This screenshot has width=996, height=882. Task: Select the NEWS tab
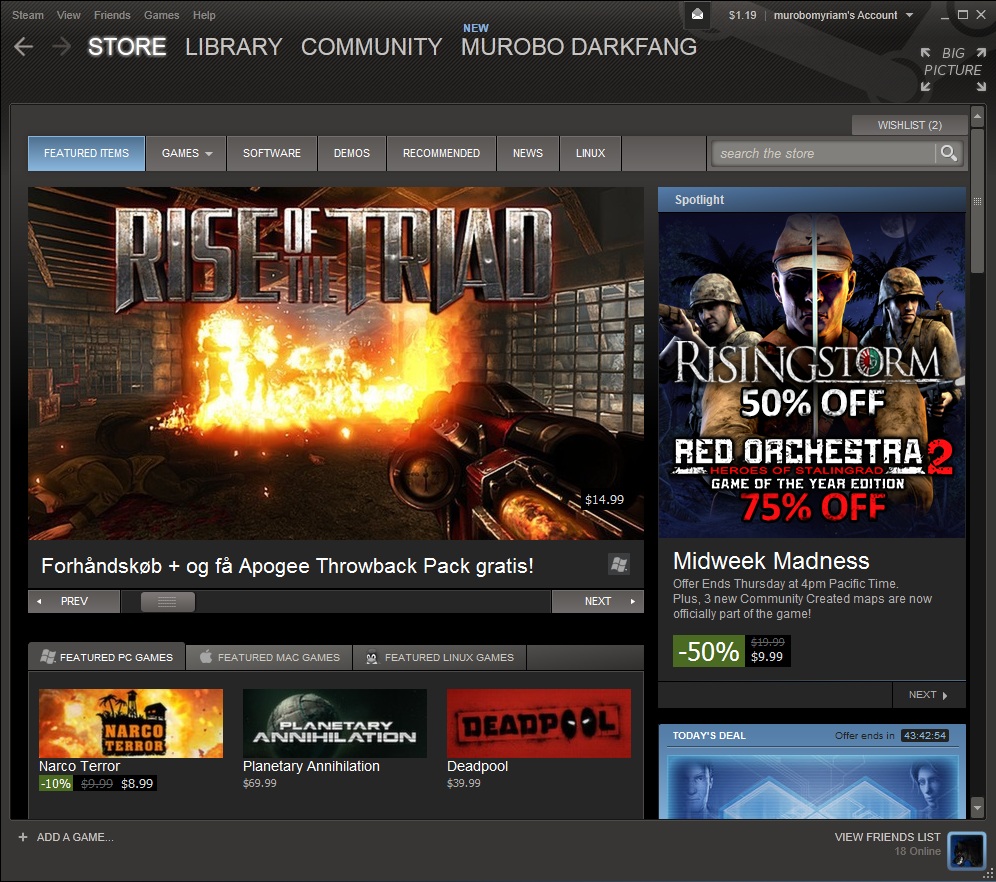tap(528, 153)
